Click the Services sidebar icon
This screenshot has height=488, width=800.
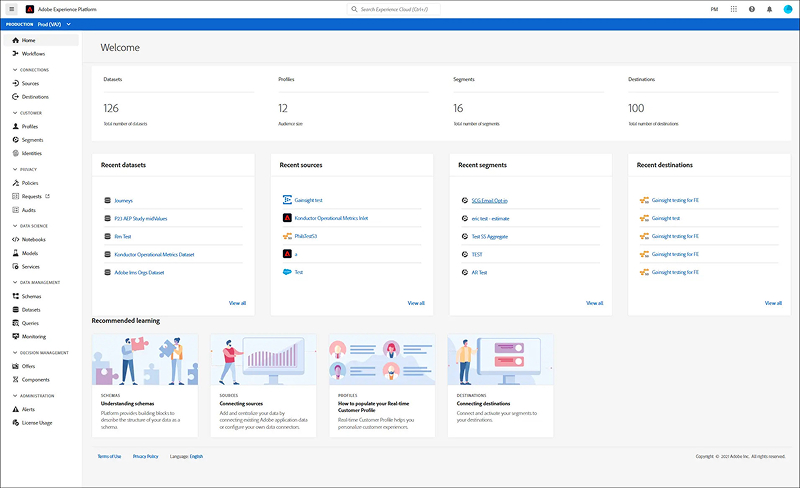(x=15, y=266)
